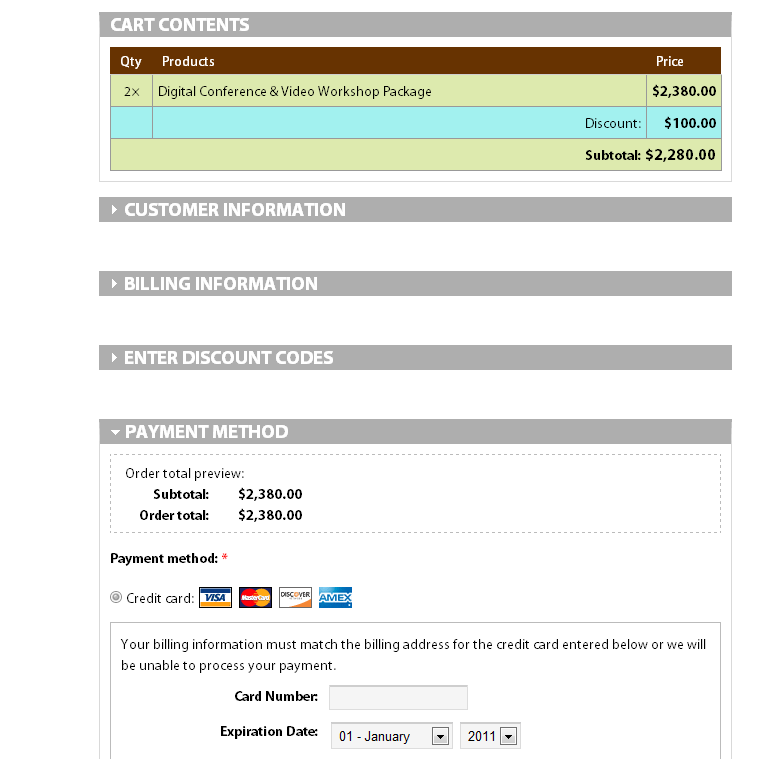759x759 pixels.
Task: Click the Digital Conference & Video Workshop Package product
Action: [x=295, y=91]
